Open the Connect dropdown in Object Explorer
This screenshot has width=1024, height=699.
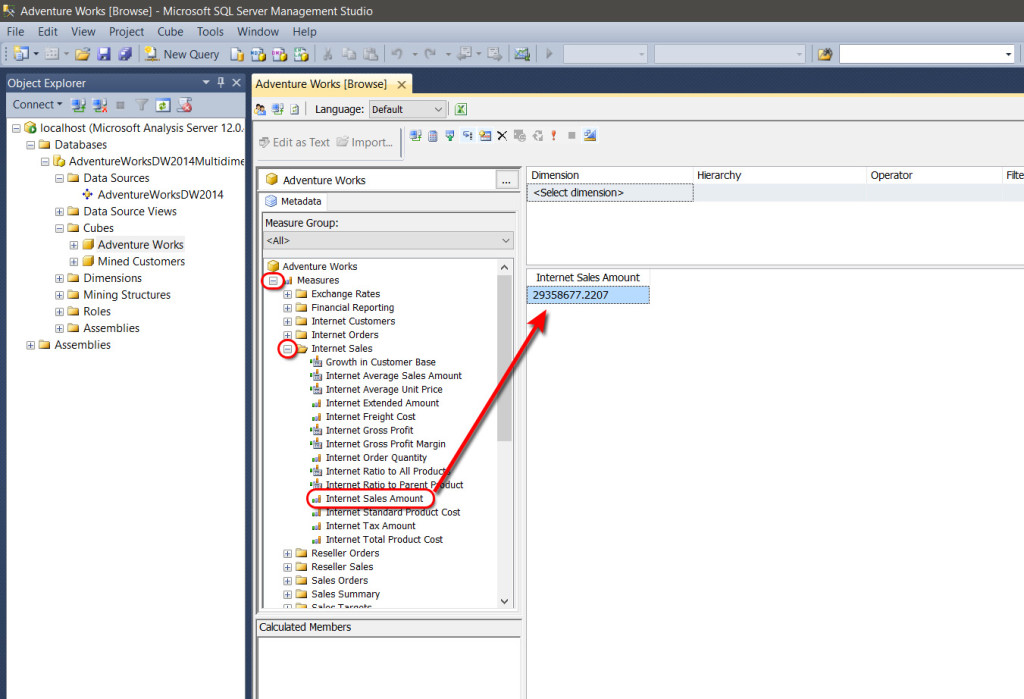[x=37, y=104]
